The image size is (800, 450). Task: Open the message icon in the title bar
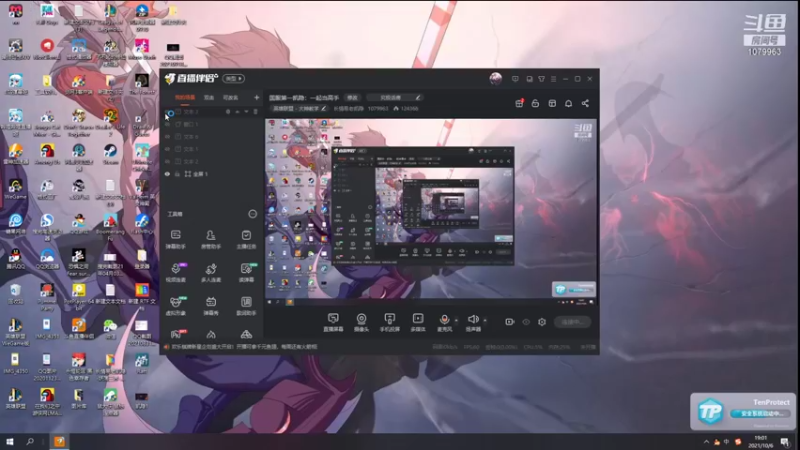[515, 79]
